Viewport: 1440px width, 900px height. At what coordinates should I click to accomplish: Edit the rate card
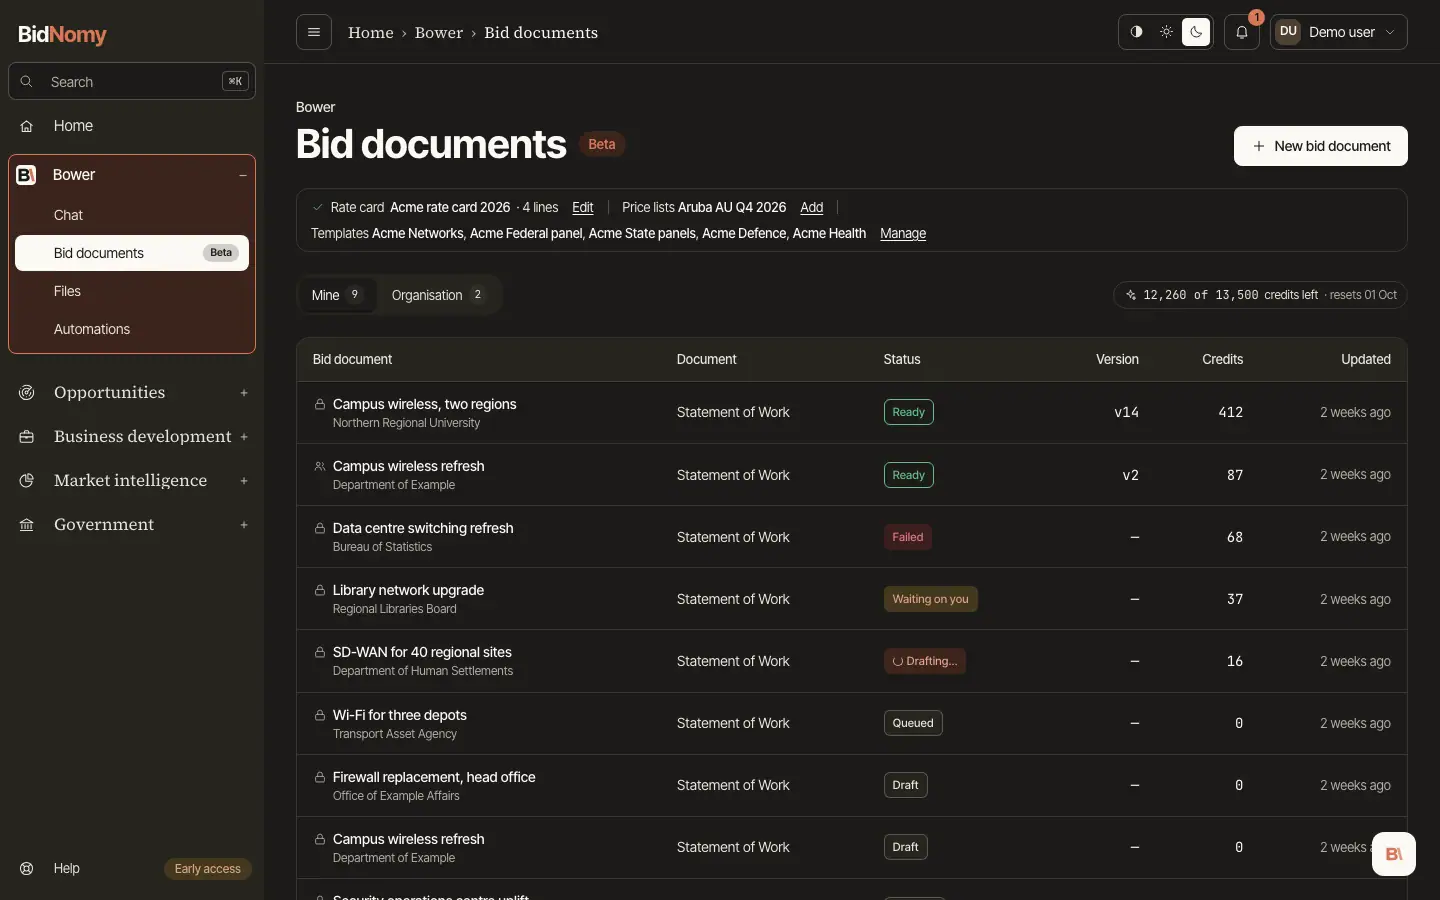tap(582, 208)
